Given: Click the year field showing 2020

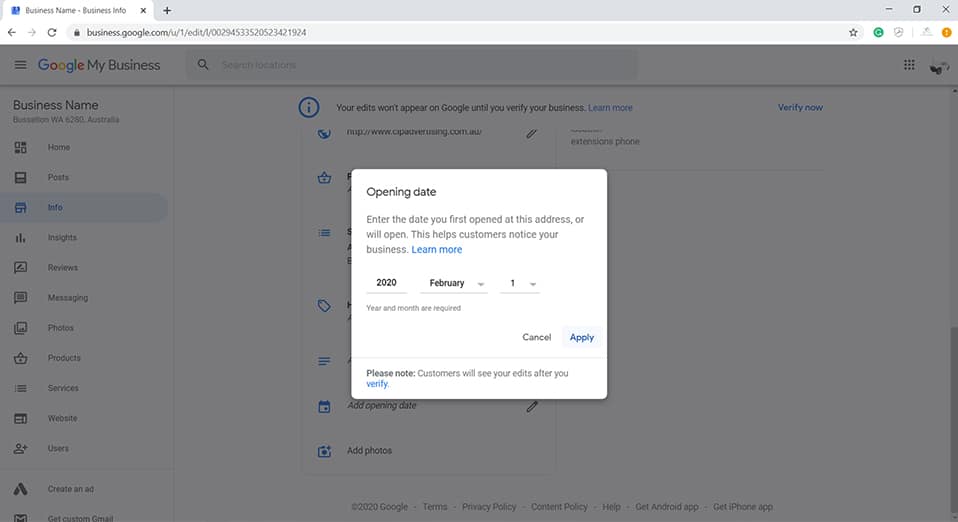Looking at the screenshot, I should [386, 282].
